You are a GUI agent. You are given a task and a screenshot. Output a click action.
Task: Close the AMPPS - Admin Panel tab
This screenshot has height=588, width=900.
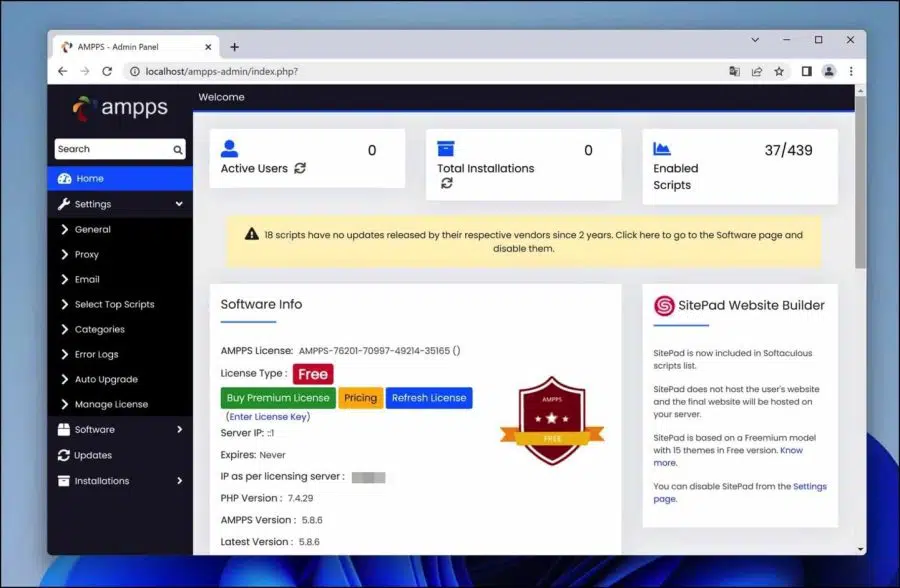tap(208, 47)
